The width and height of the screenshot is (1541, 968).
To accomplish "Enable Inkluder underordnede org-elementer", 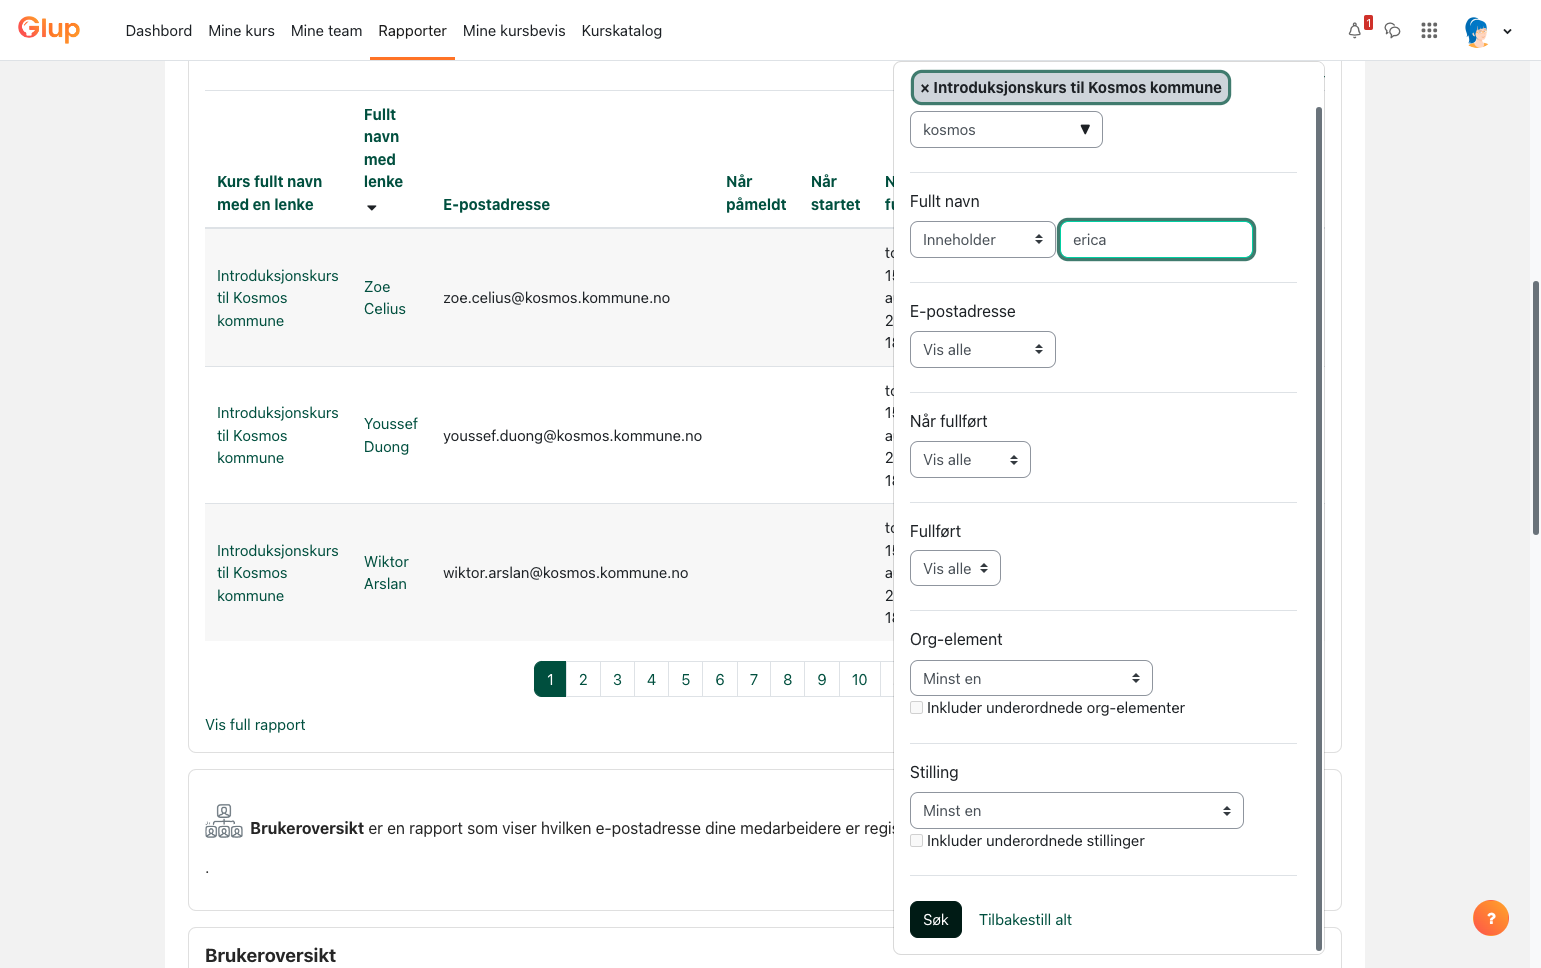I will 916,708.
